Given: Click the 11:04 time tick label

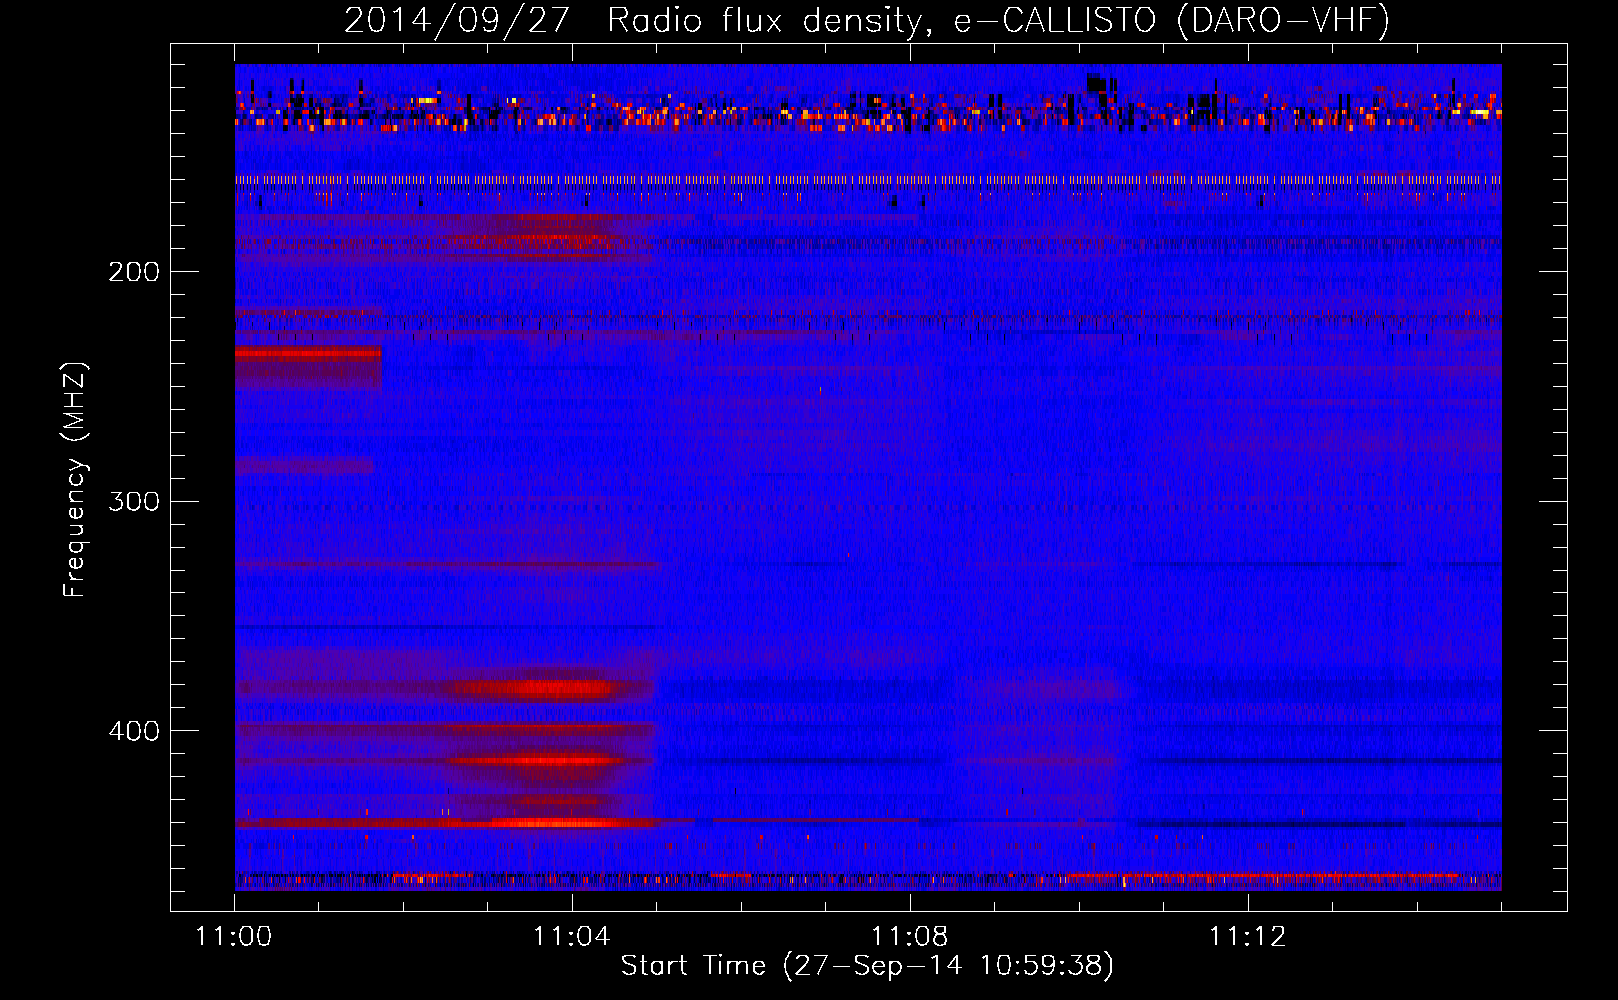Looking at the screenshot, I should tap(572, 937).
